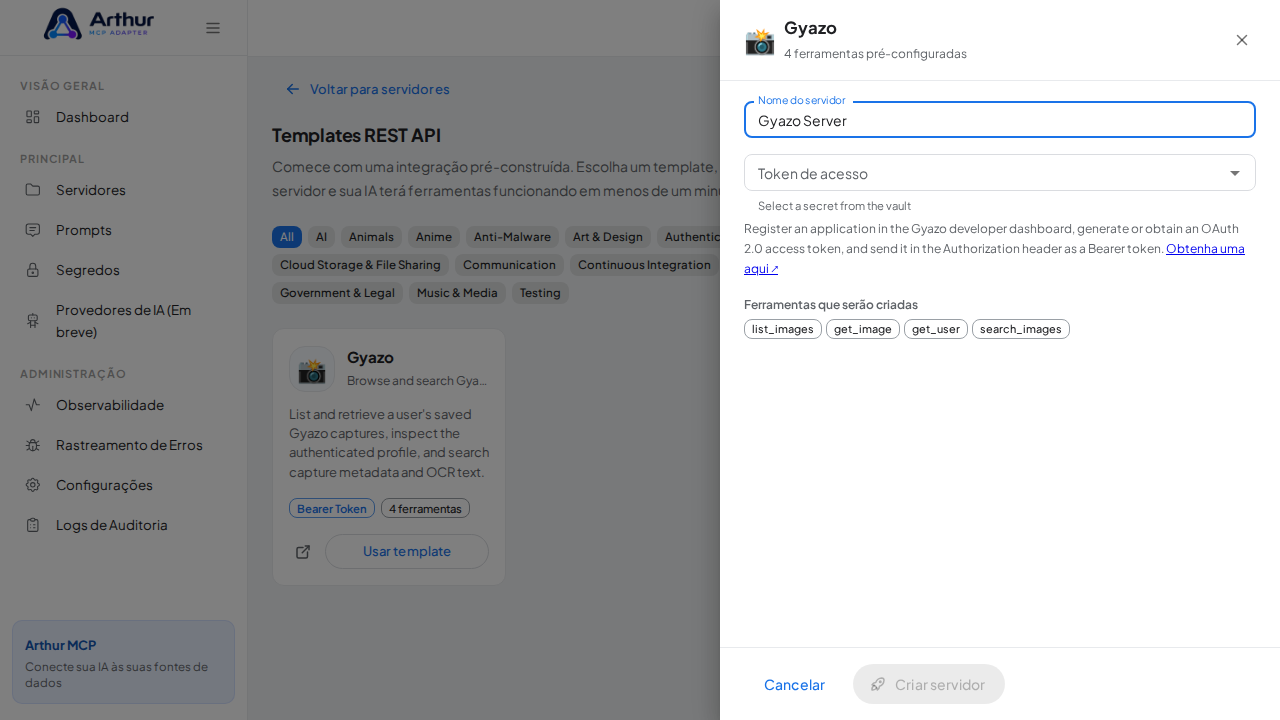Open Observabilidade section
The width and height of the screenshot is (1280, 720).
[x=123, y=405]
